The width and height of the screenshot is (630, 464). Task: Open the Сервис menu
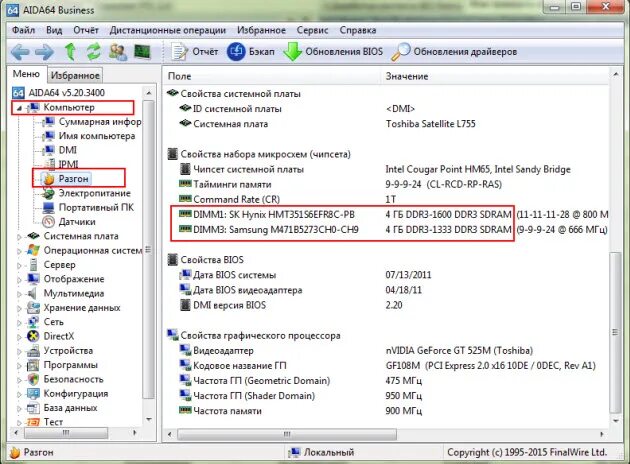coord(312,30)
